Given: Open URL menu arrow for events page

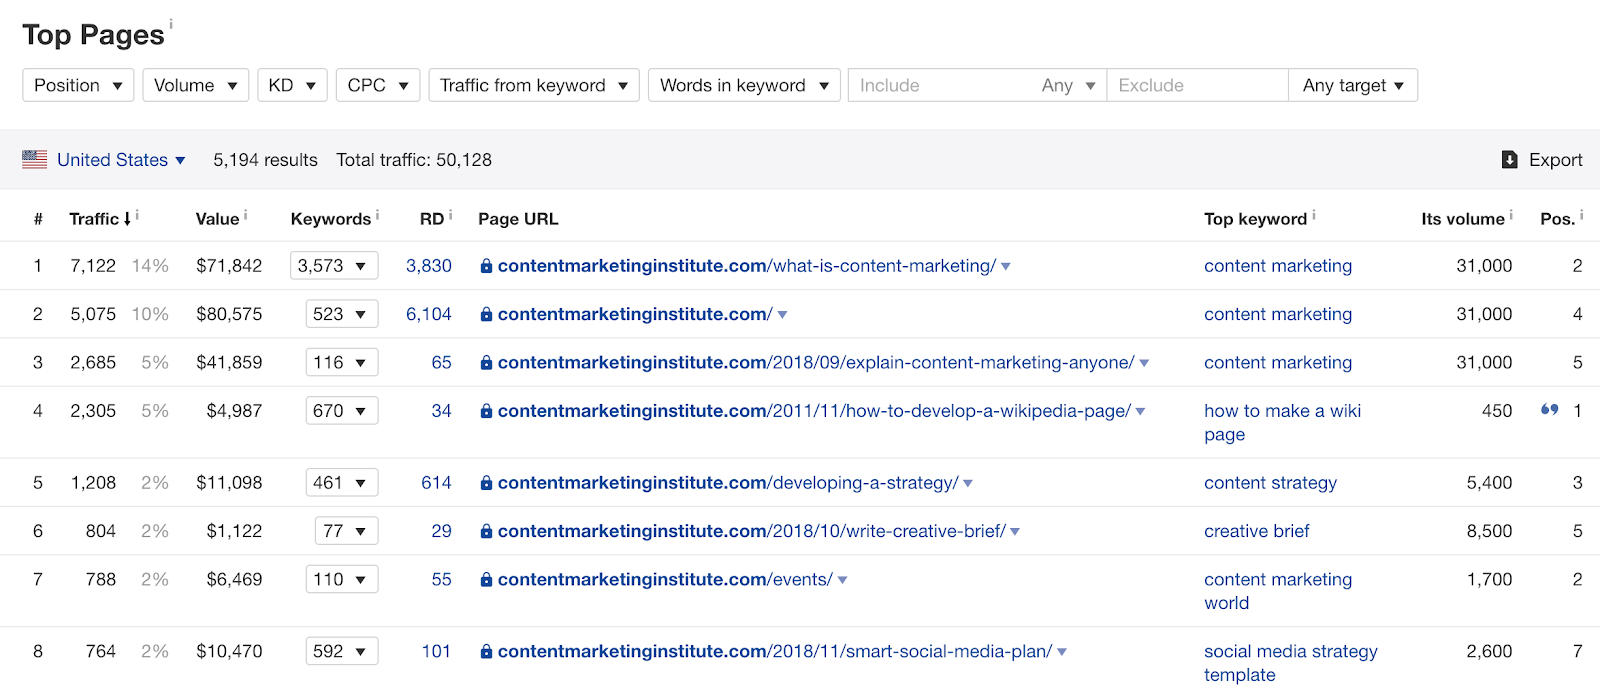Looking at the screenshot, I should pos(843,580).
